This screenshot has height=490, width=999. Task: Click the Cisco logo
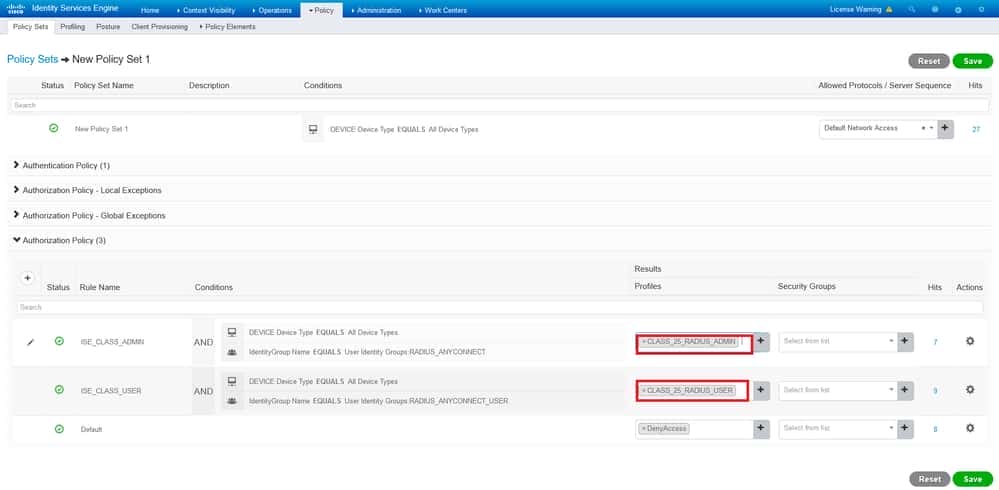coord(15,10)
